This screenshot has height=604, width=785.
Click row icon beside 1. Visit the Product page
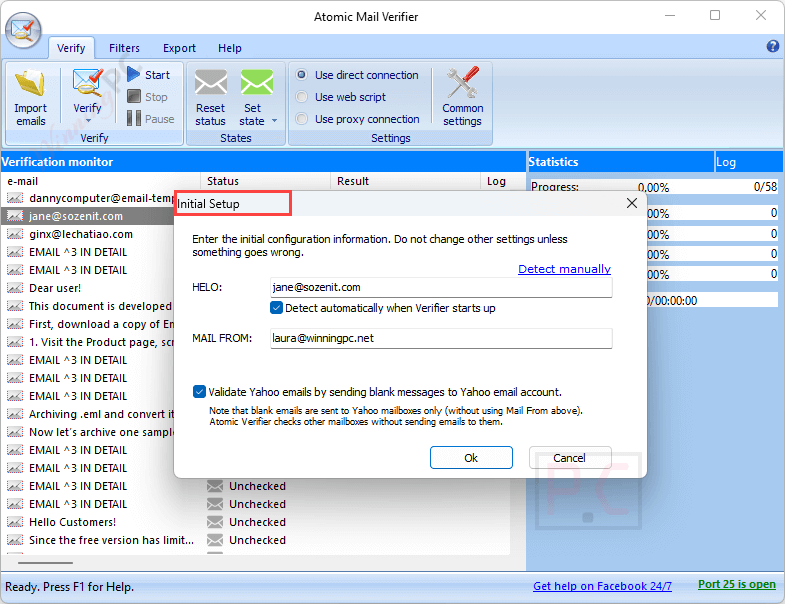click(x=15, y=343)
